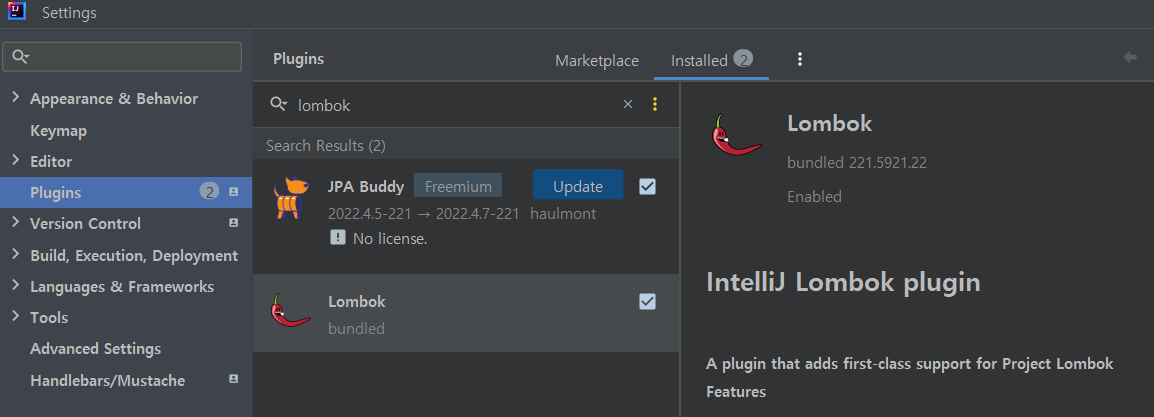Expand Build, Execution, Deployment section
Screen dimensions: 1154x417
click(x=15, y=254)
